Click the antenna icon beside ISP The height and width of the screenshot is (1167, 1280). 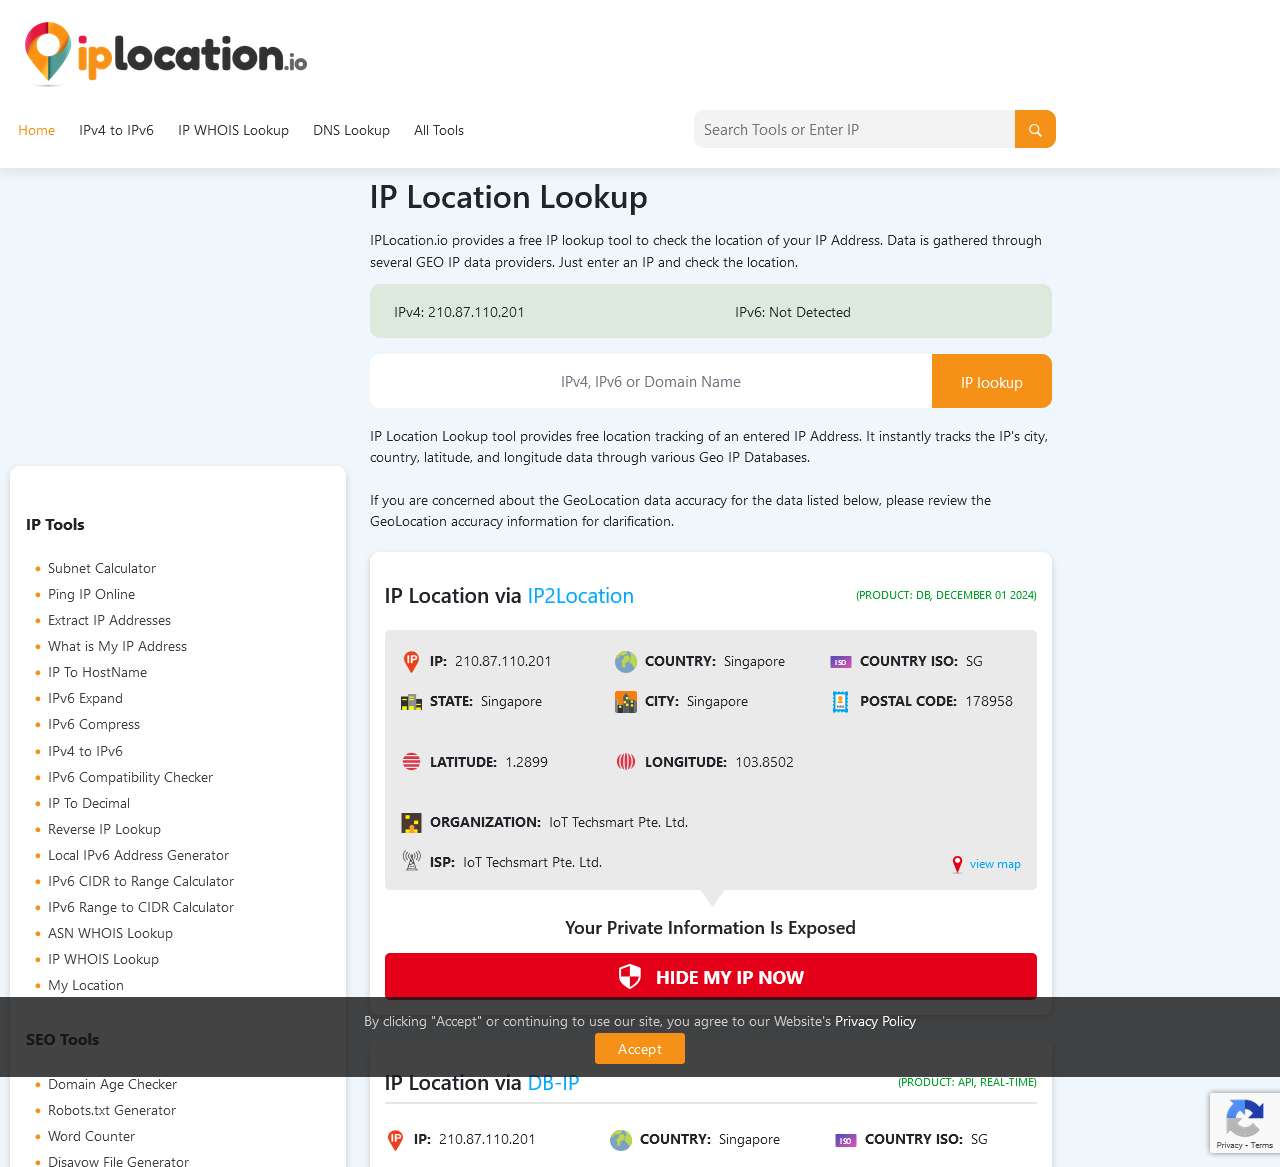pyautogui.click(x=411, y=860)
